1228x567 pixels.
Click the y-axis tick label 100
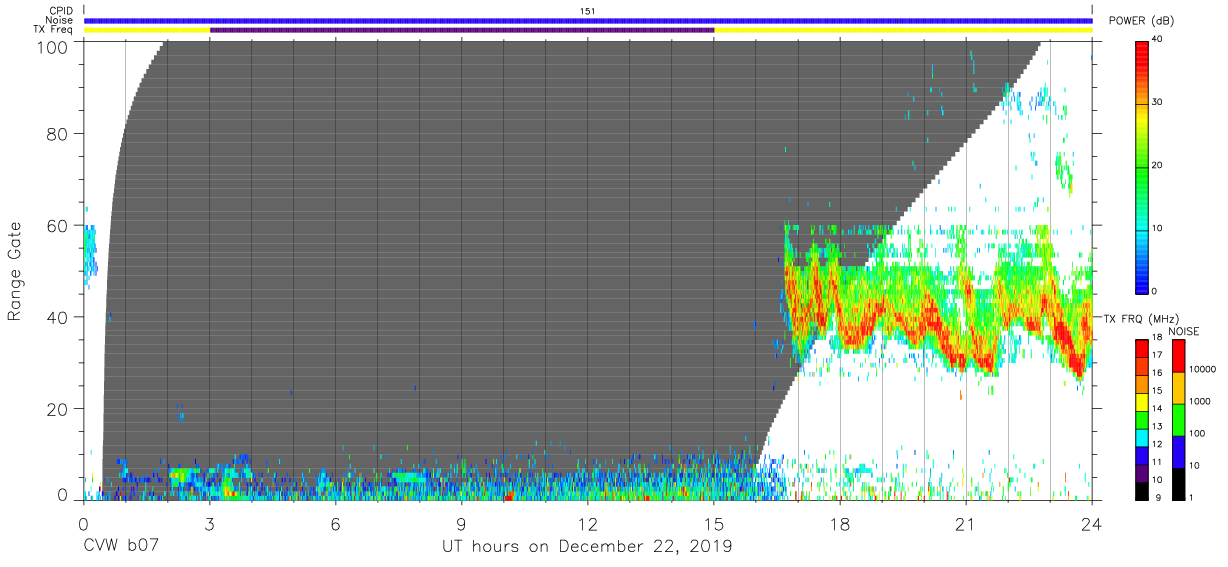[53, 47]
